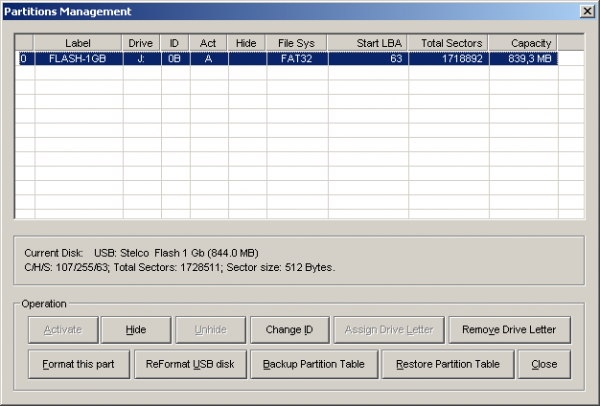Viewport: 600px width, 406px height.
Task: Click the ID column header
Action: point(174,43)
